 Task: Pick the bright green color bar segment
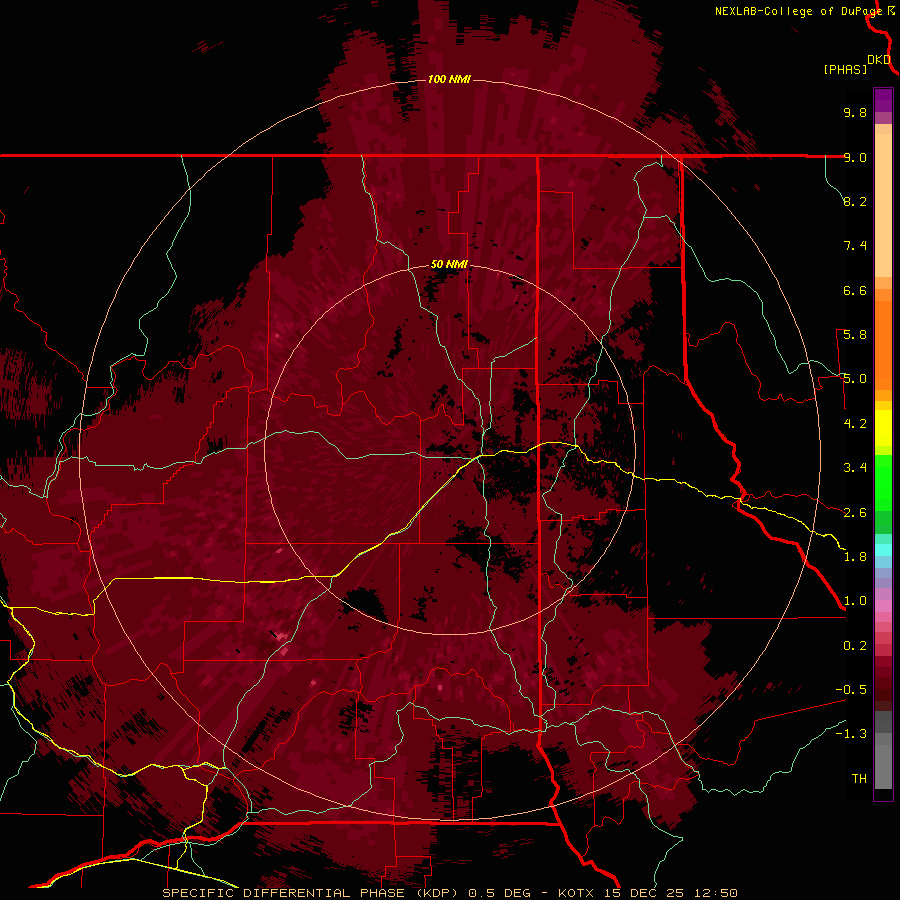point(883,482)
